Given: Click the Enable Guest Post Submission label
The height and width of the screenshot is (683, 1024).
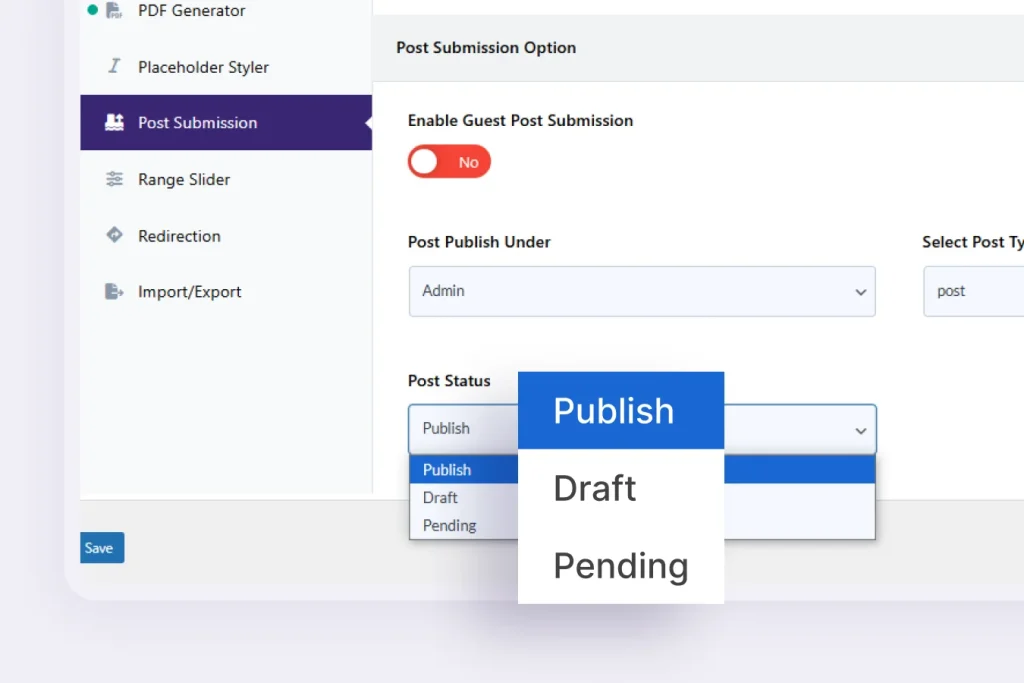Looking at the screenshot, I should click(x=520, y=120).
